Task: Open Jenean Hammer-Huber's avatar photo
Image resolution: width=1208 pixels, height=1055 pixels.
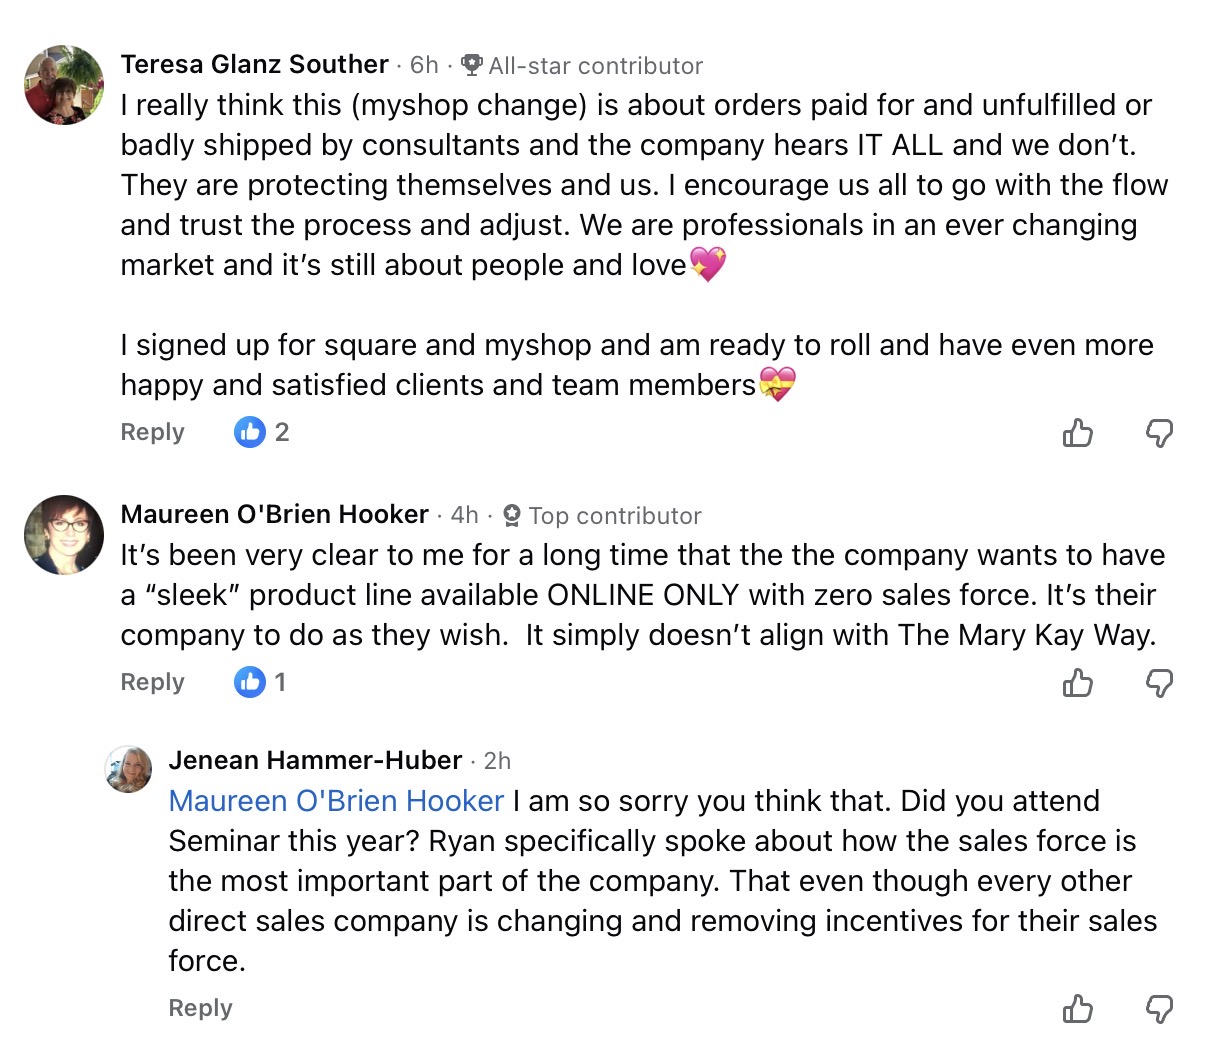Action: tap(129, 769)
